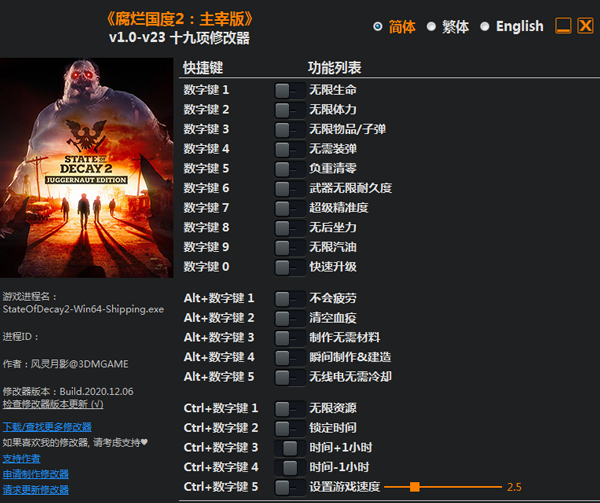Screen dimensions: 600x503
Task: Click the 时间+1小时 button switch
Action: coord(290,448)
